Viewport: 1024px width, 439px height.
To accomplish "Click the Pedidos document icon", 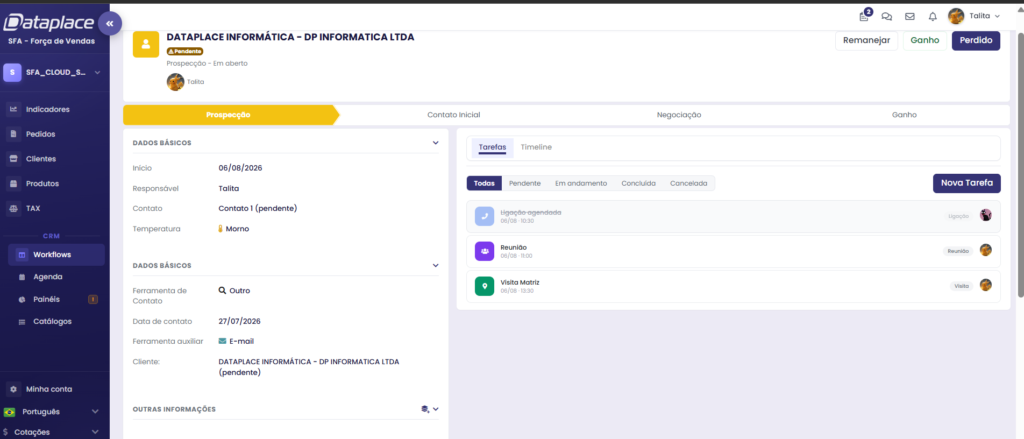I will [x=13, y=134].
